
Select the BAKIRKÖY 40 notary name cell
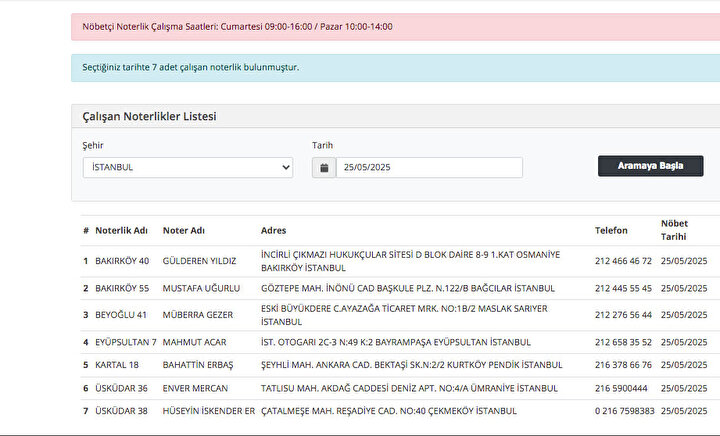coord(122,261)
